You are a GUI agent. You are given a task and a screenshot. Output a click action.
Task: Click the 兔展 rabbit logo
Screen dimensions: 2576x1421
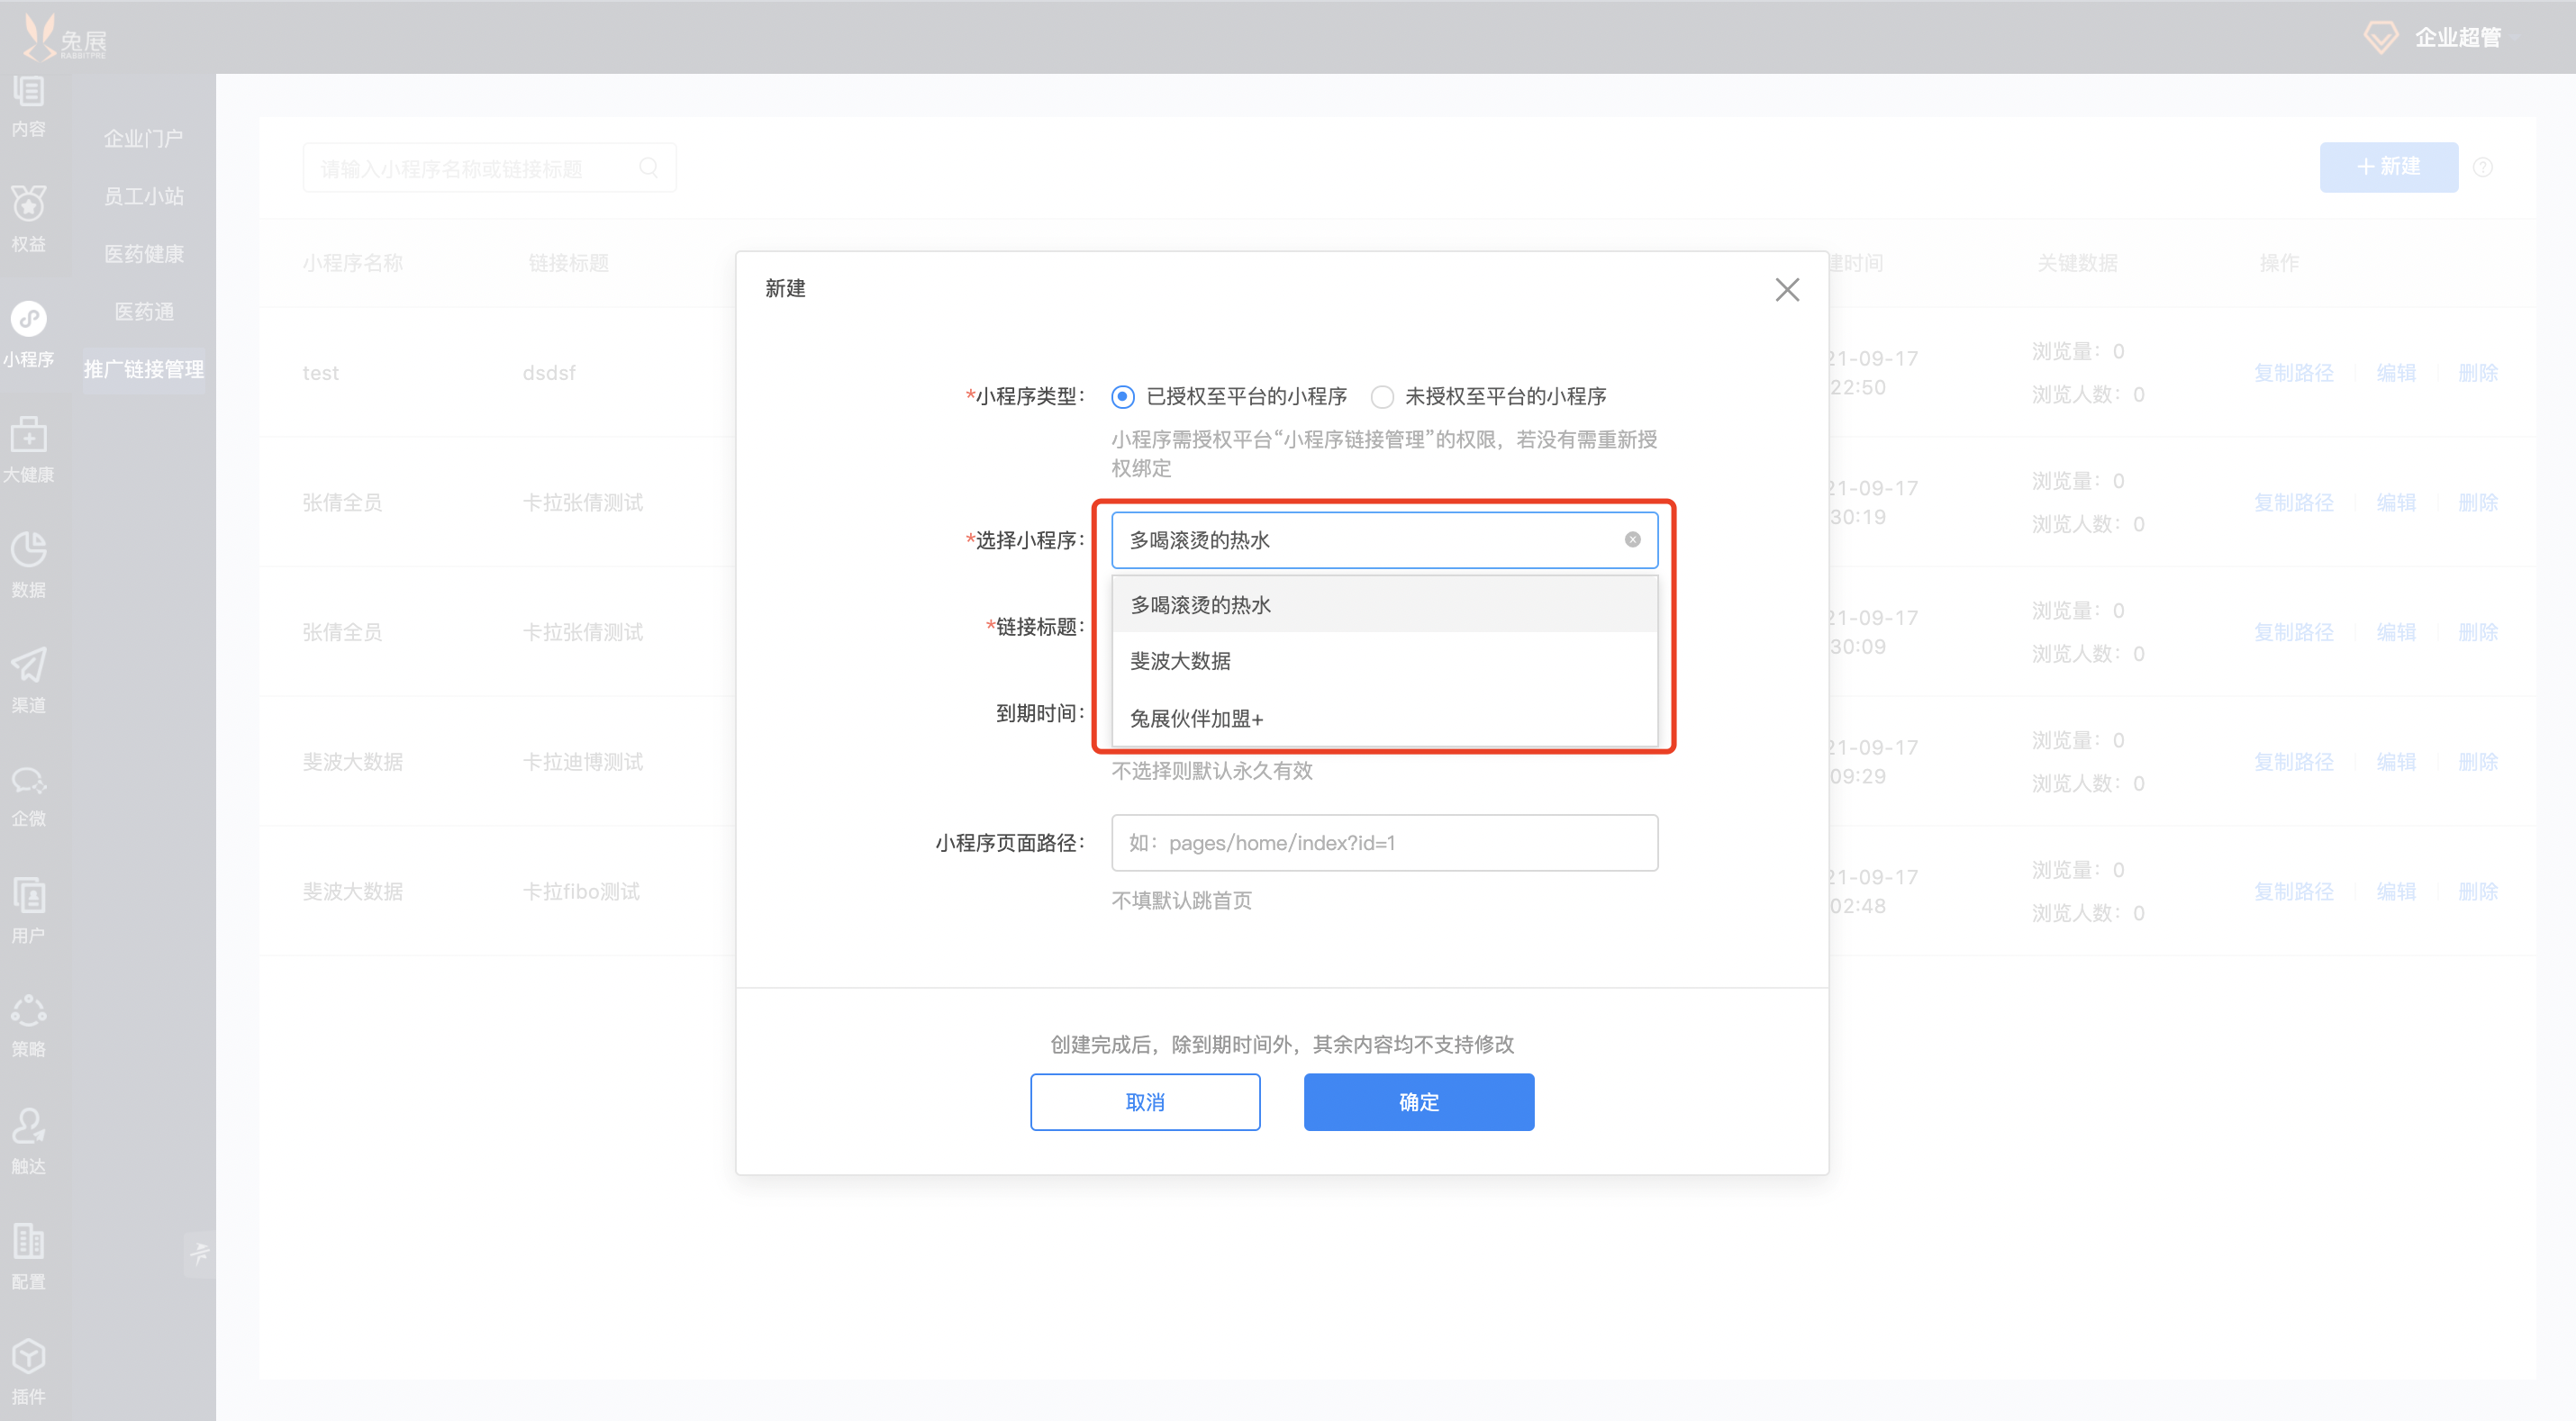pos(64,37)
